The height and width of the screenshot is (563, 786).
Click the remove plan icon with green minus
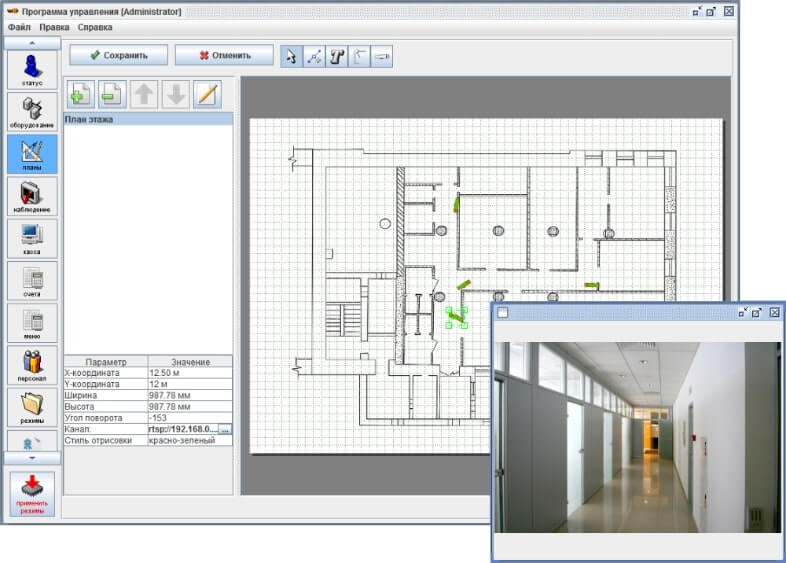point(112,94)
